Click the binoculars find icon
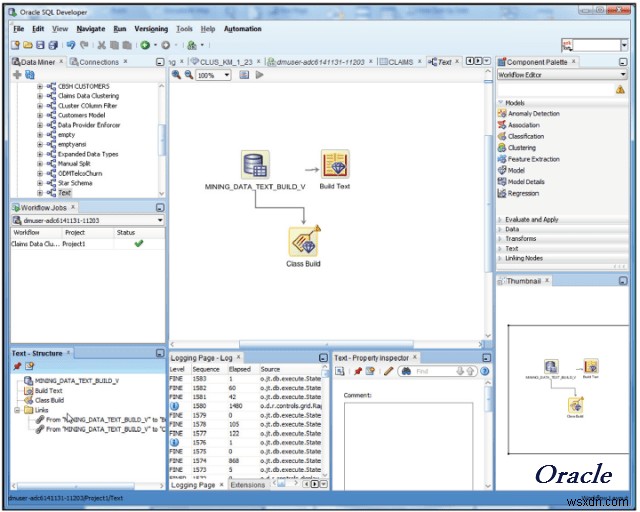 (407, 371)
